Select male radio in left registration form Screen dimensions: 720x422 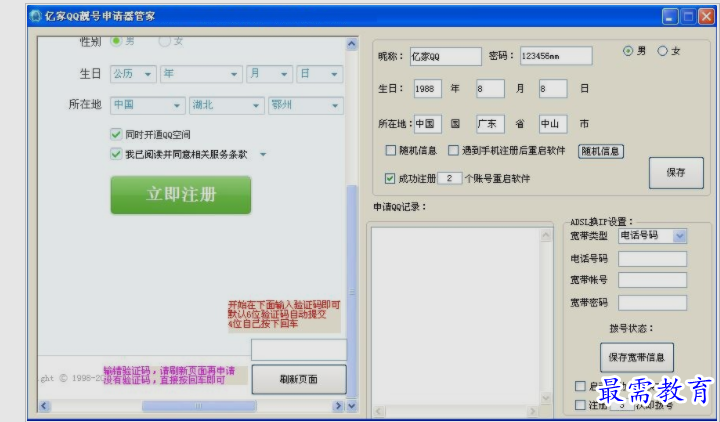pyautogui.click(x=116, y=41)
